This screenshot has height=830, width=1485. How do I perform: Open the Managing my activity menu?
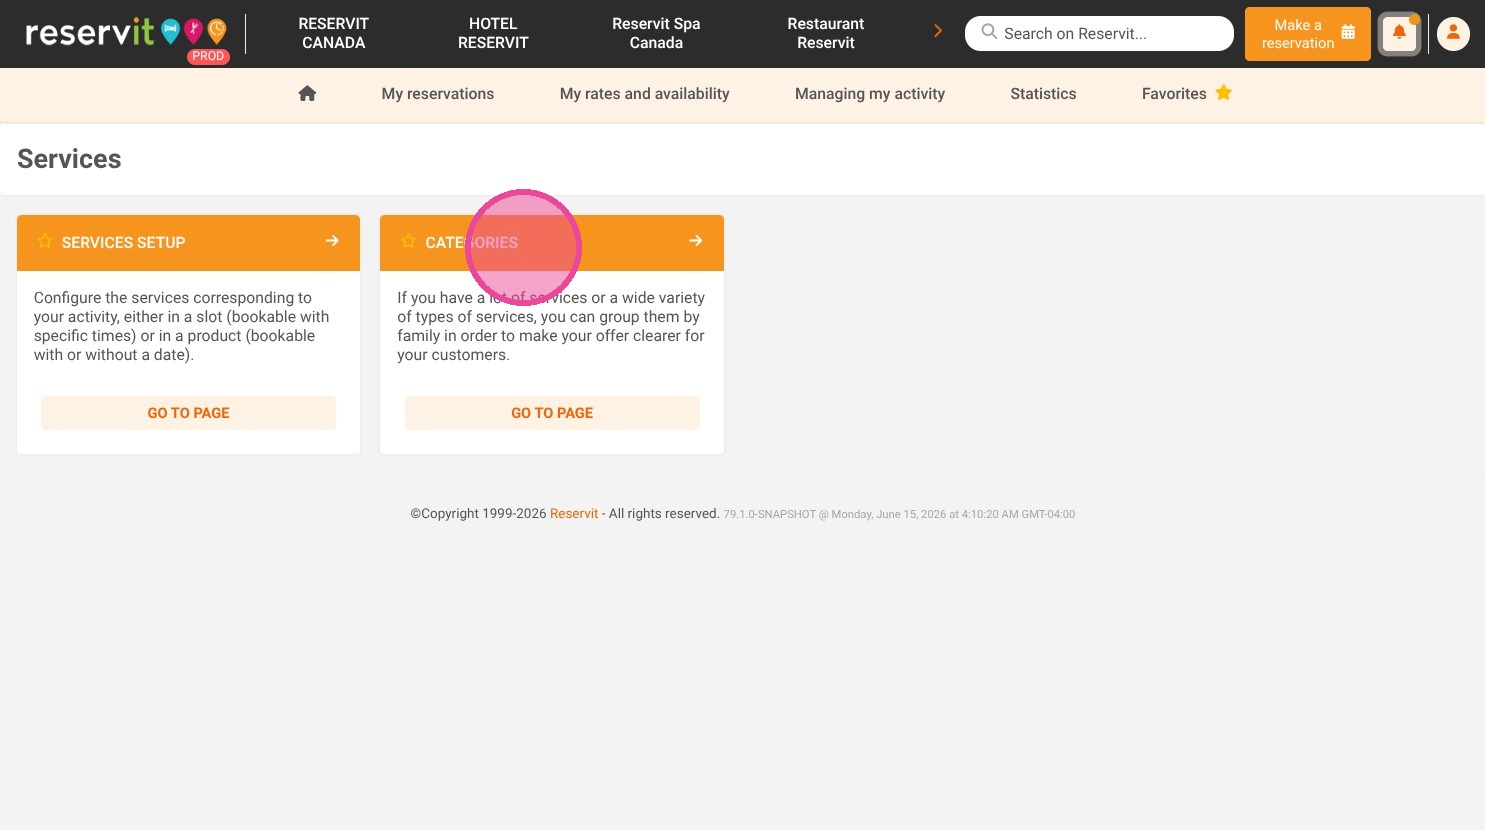coord(870,94)
